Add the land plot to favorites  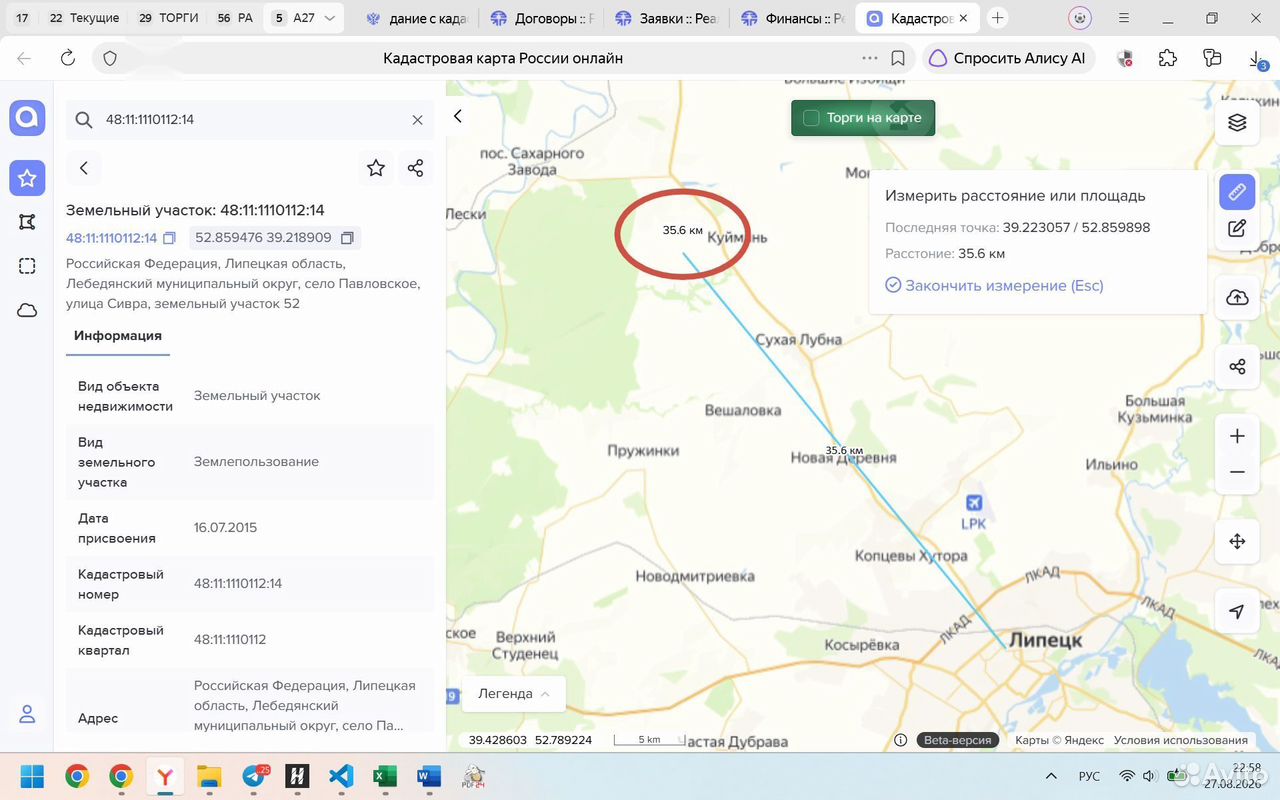[376, 168]
